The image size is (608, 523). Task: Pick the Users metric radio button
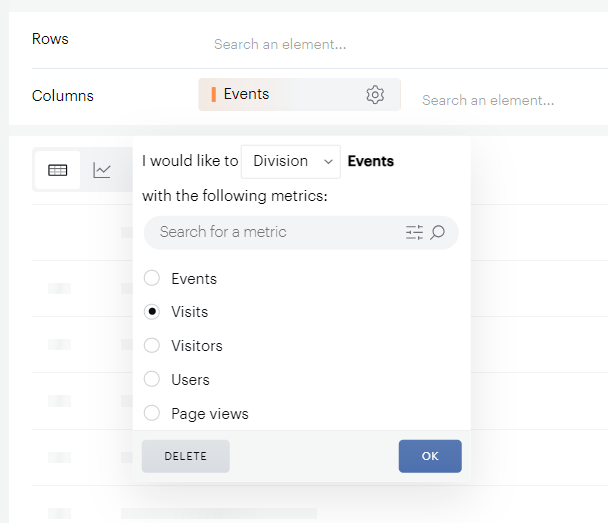pos(152,380)
